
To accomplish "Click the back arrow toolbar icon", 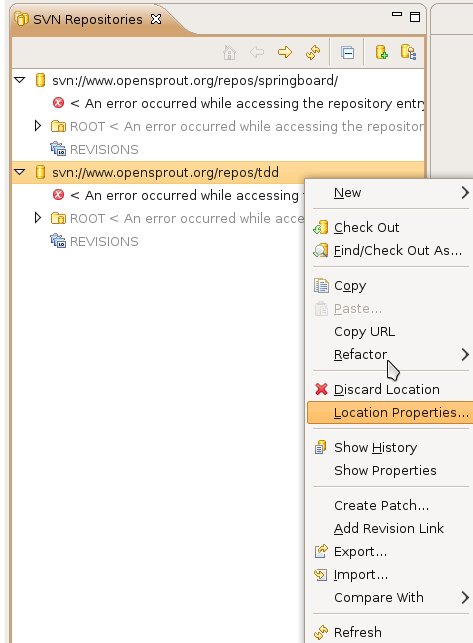I will tap(257, 52).
